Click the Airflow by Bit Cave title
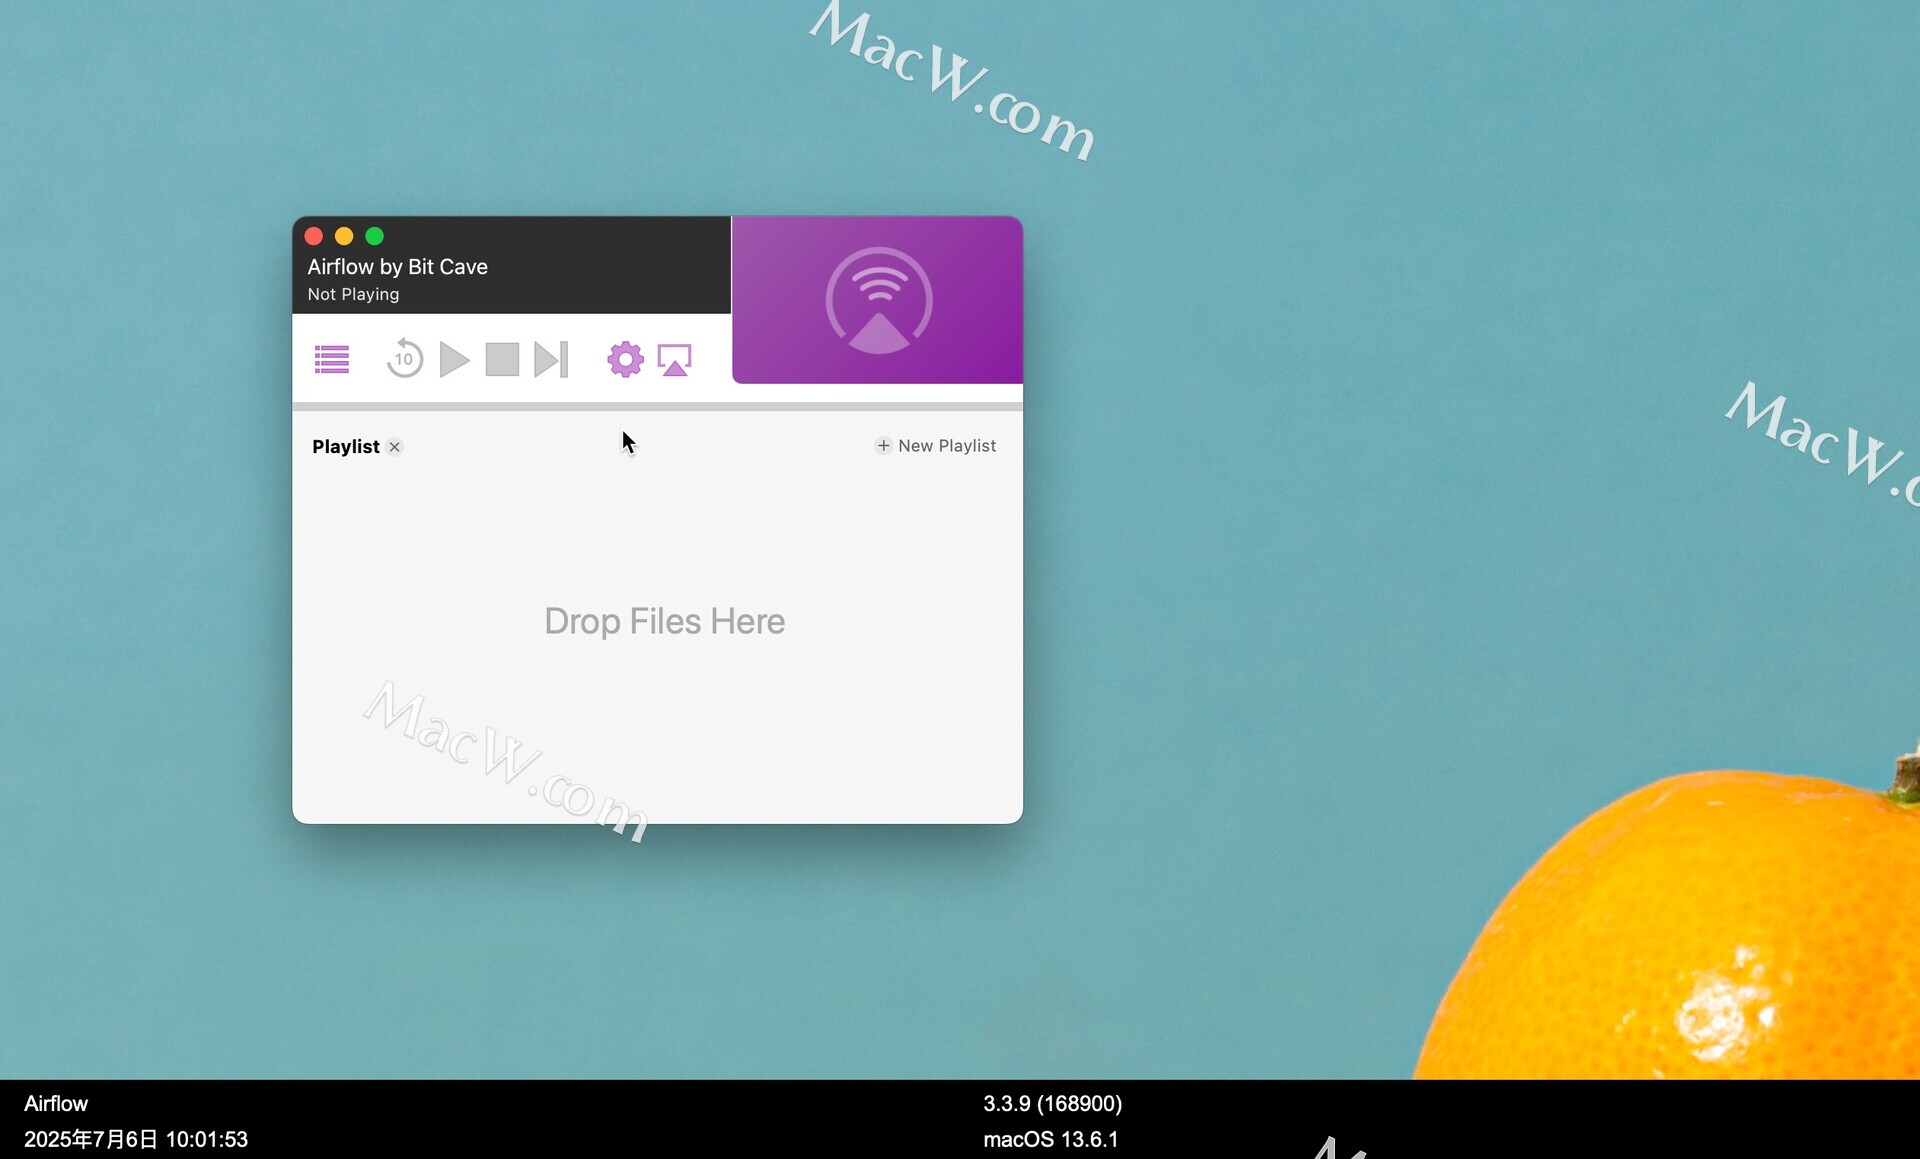 (x=398, y=267)
